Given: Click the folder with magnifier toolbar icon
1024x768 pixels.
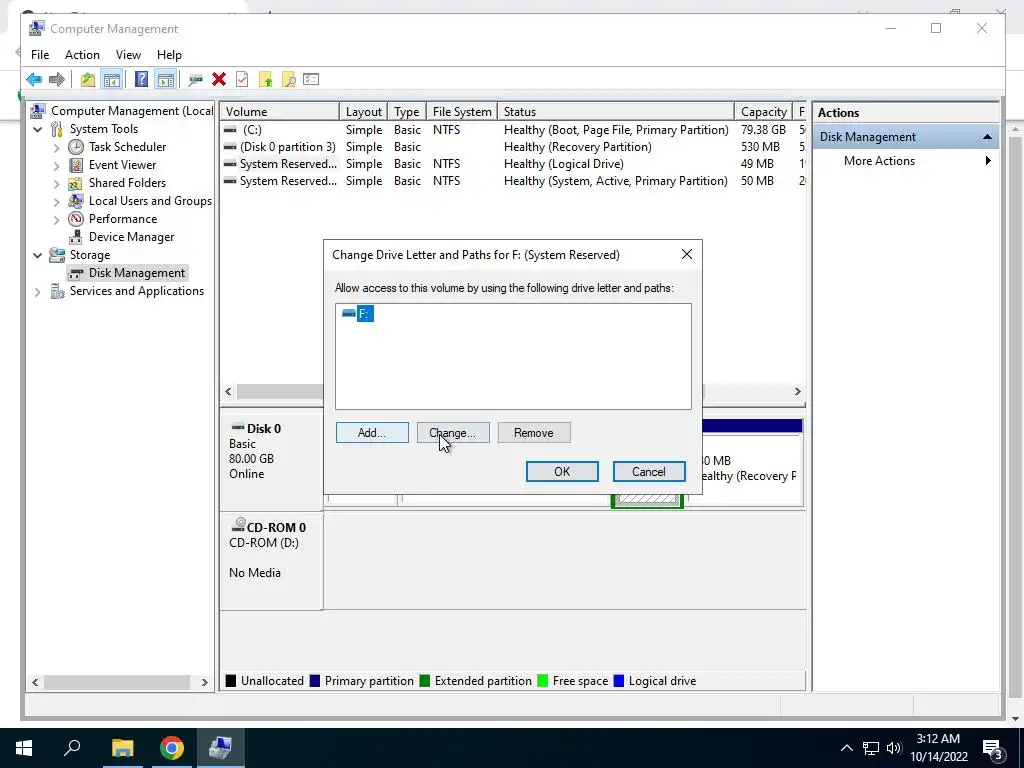Looking at the screenshot, I should (x=288, y=80).
